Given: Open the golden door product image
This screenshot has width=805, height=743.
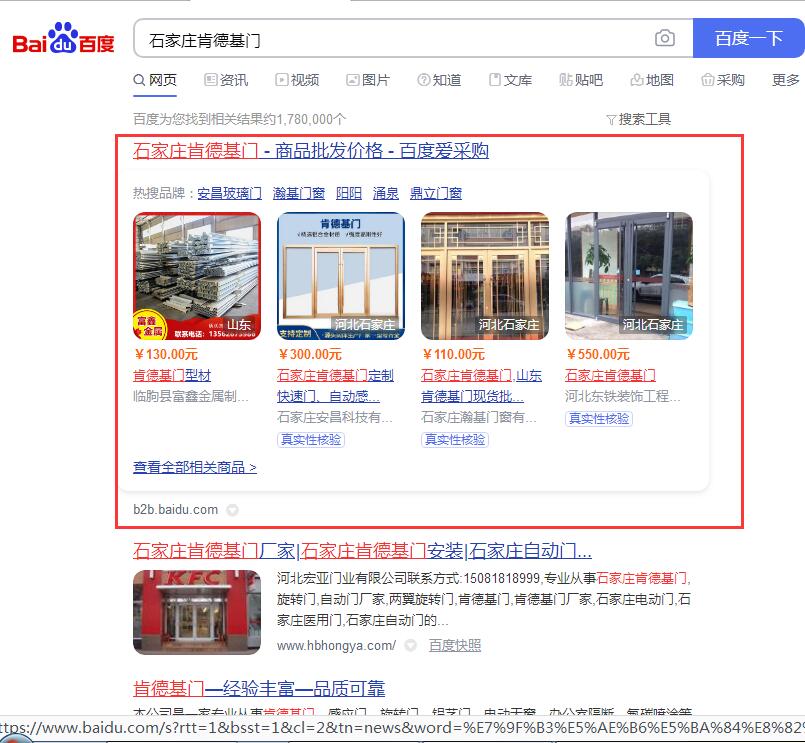Looking at the screenshot, I should coord(485,276).
